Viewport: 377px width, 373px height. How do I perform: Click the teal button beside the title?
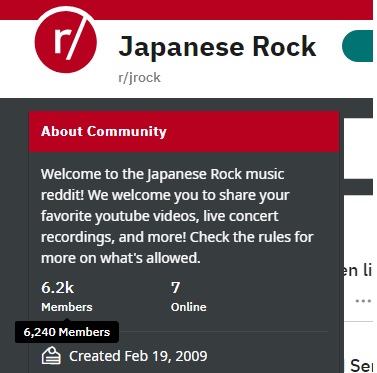click(x=358, y=46)
